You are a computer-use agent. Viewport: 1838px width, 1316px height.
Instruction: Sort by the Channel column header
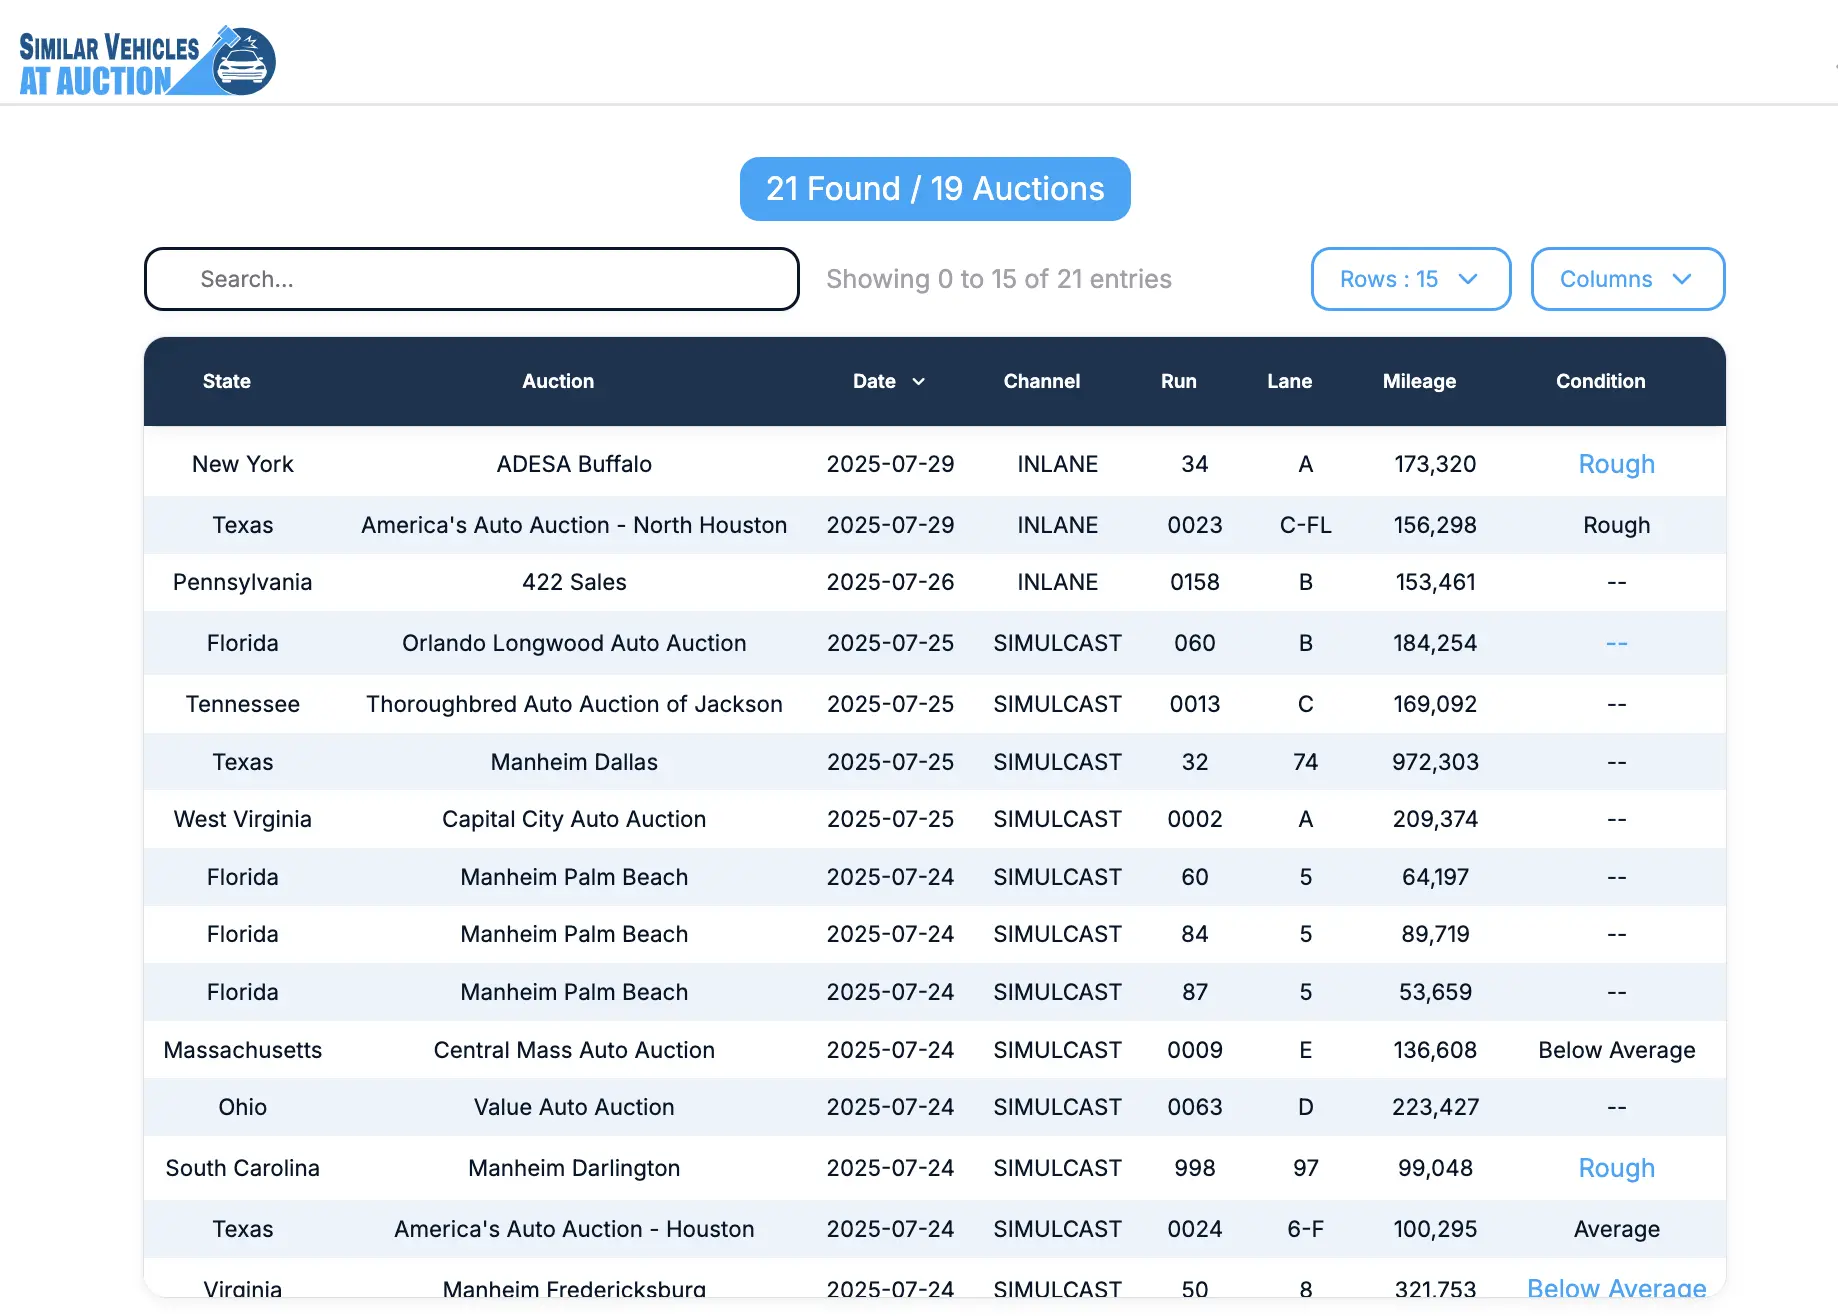tap(1042, 381)
